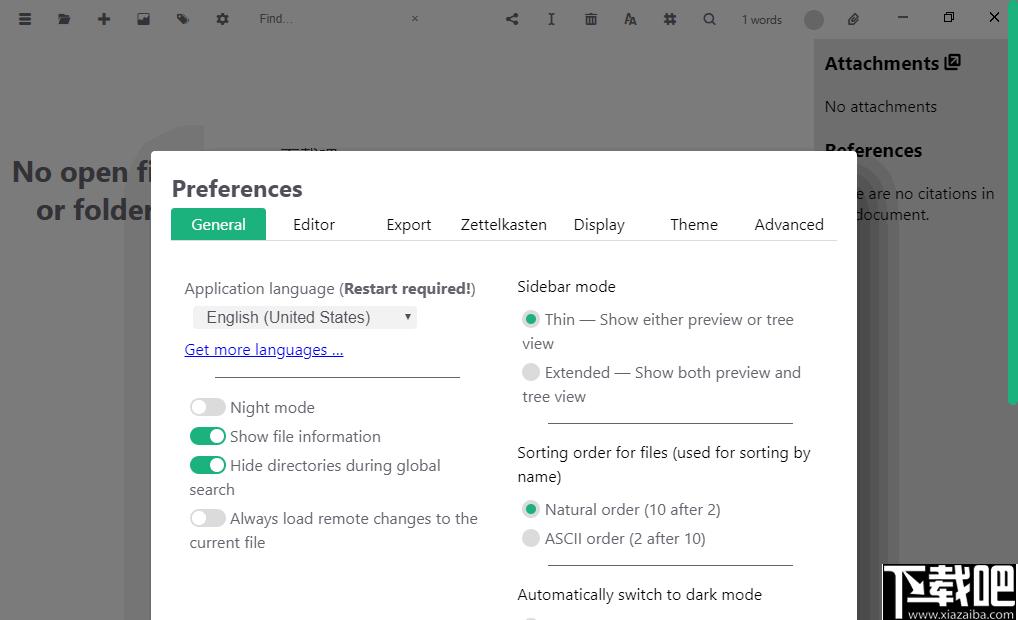Click the Attachments heading in sidebar
Screen dimensions: 1018x620
[x=882, y=63]
